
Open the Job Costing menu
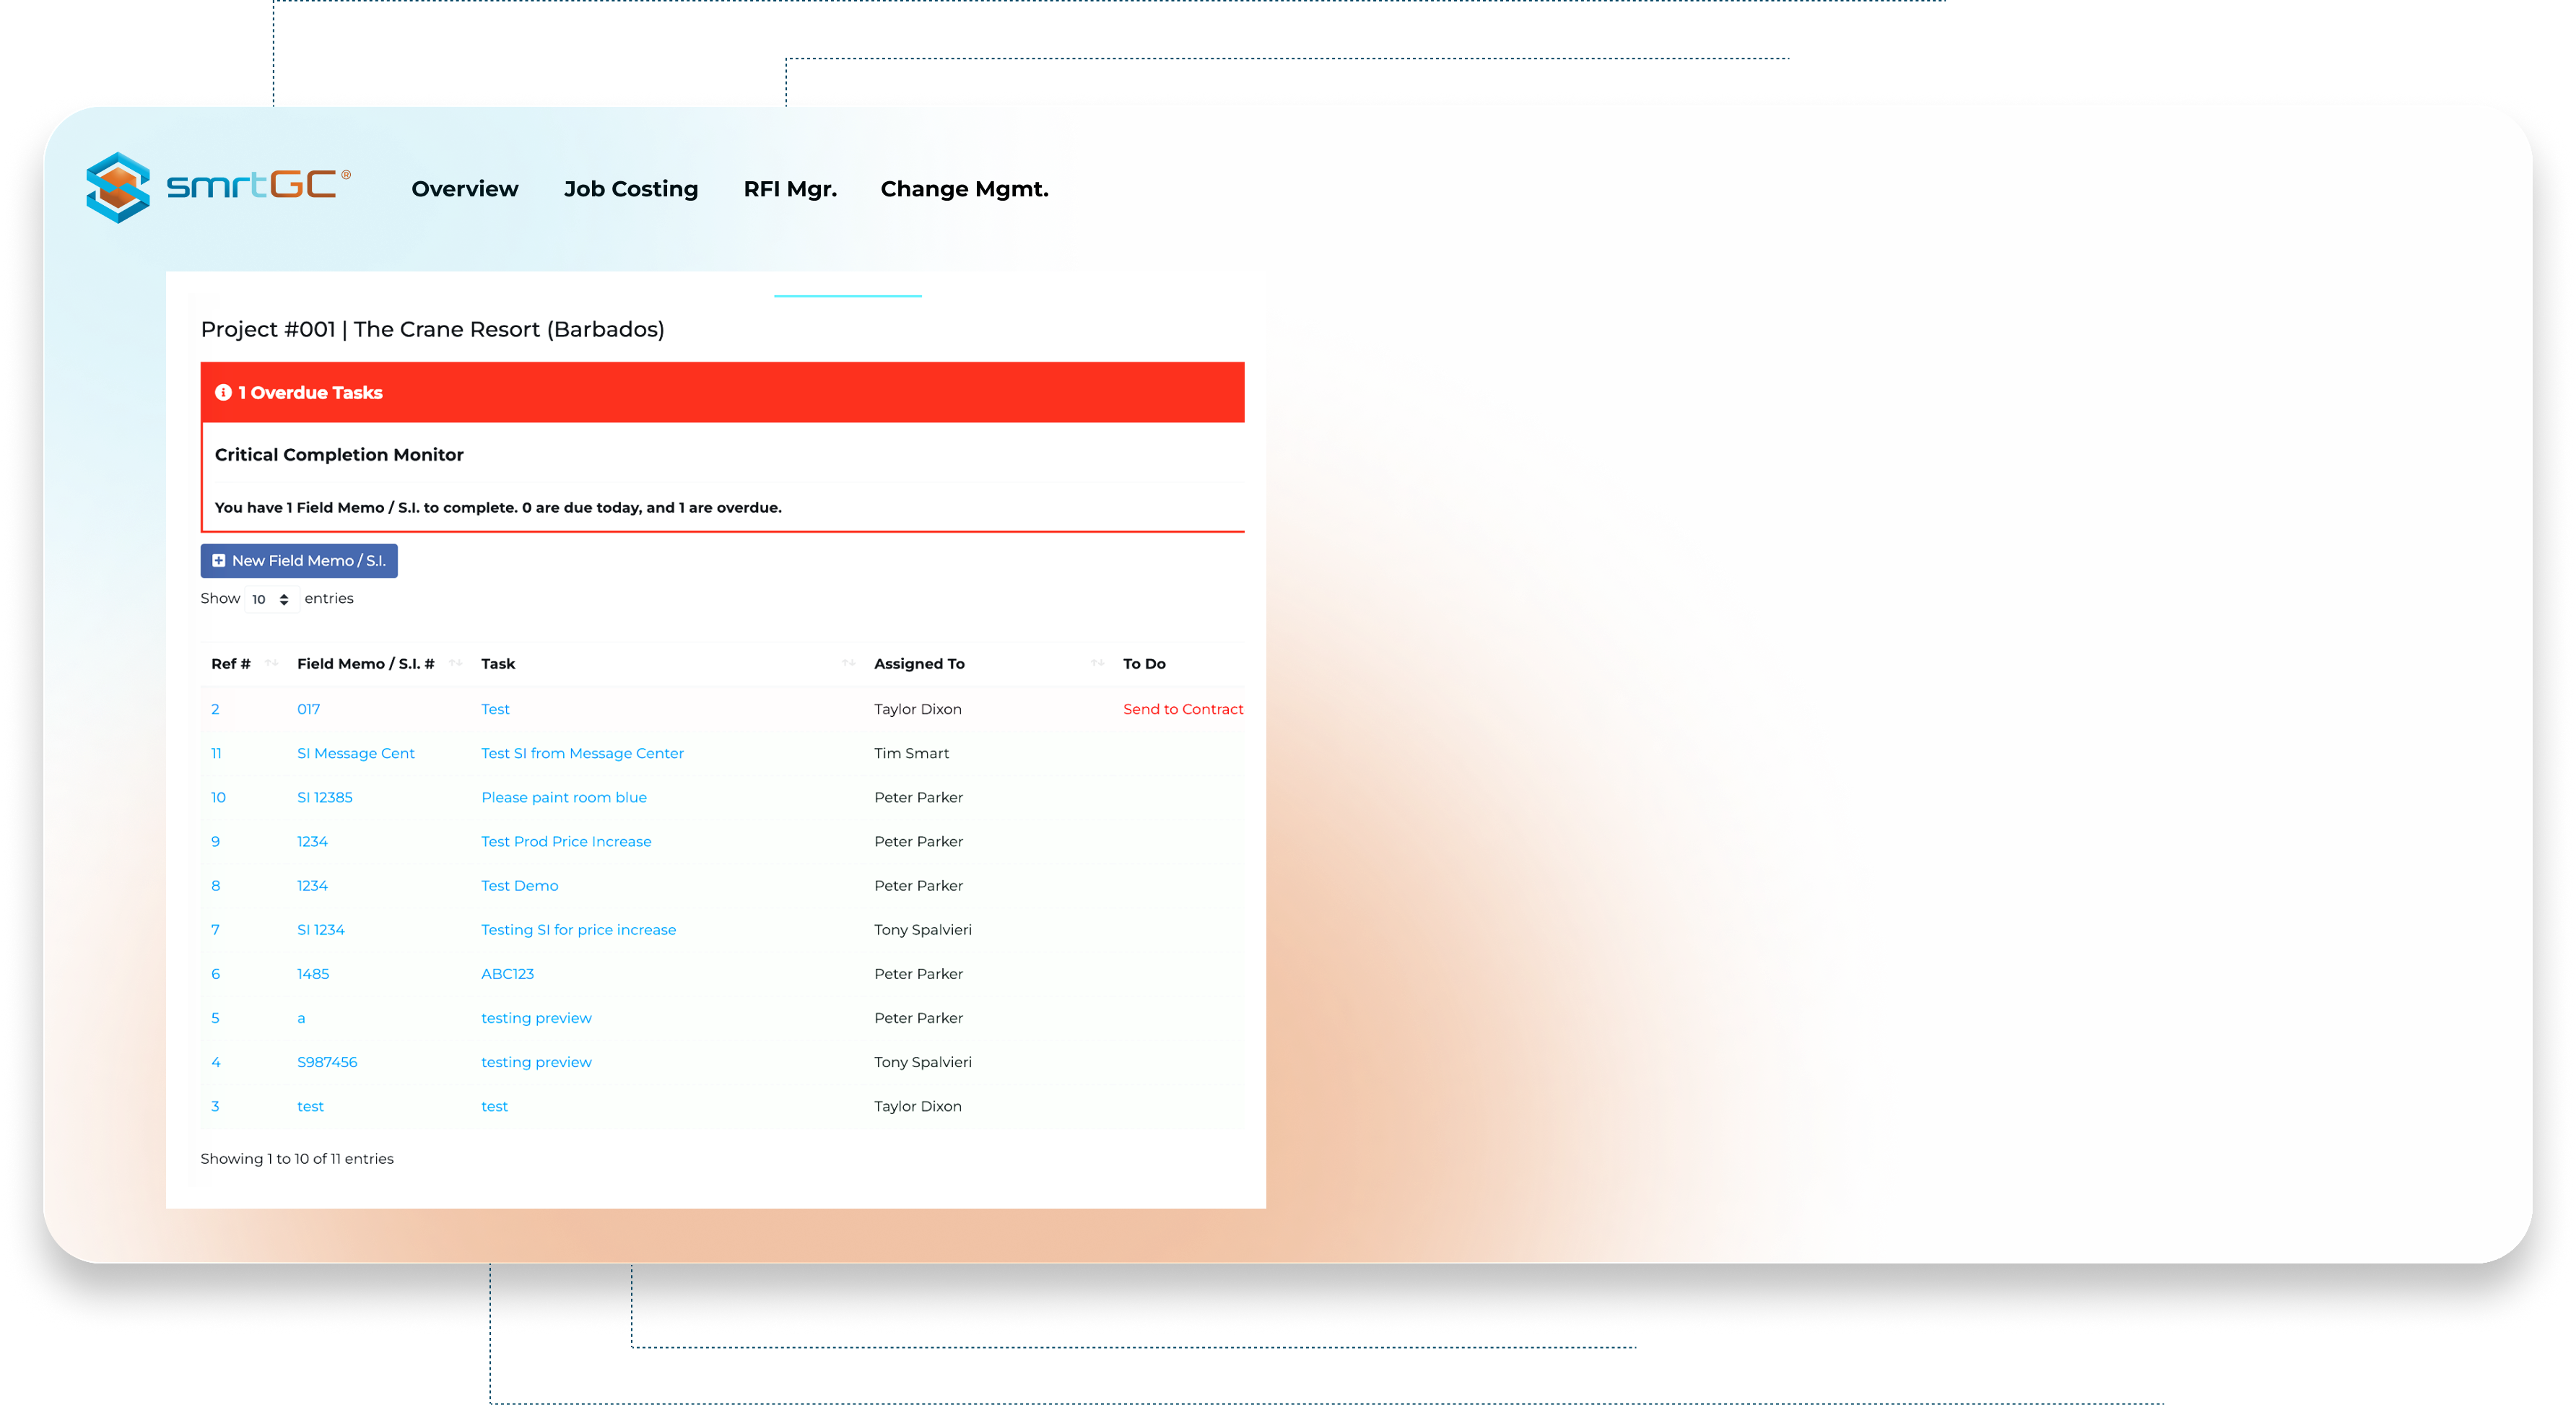click(630, 189)
